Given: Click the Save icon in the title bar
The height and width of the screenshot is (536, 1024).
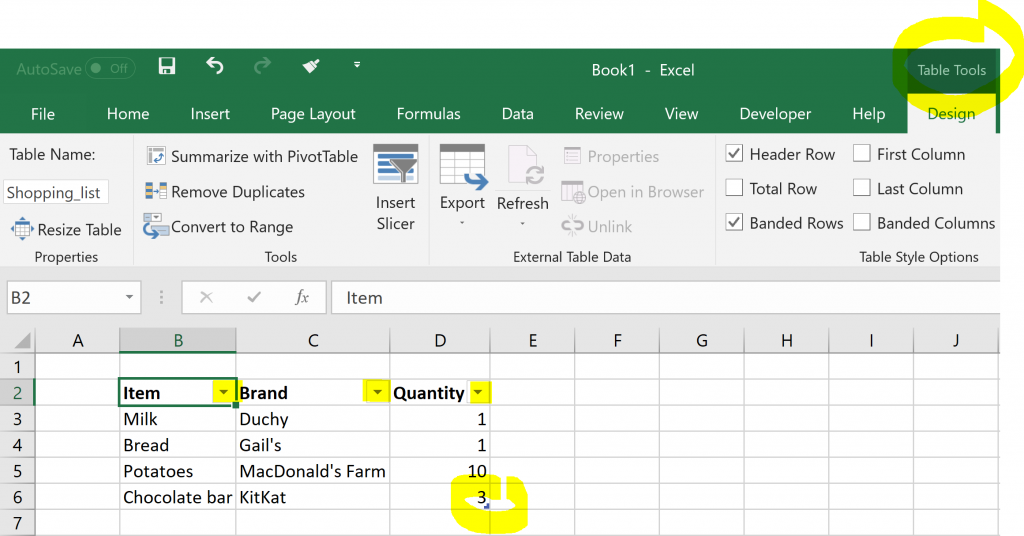Looking at the screenshot, I should pos(167,66).
